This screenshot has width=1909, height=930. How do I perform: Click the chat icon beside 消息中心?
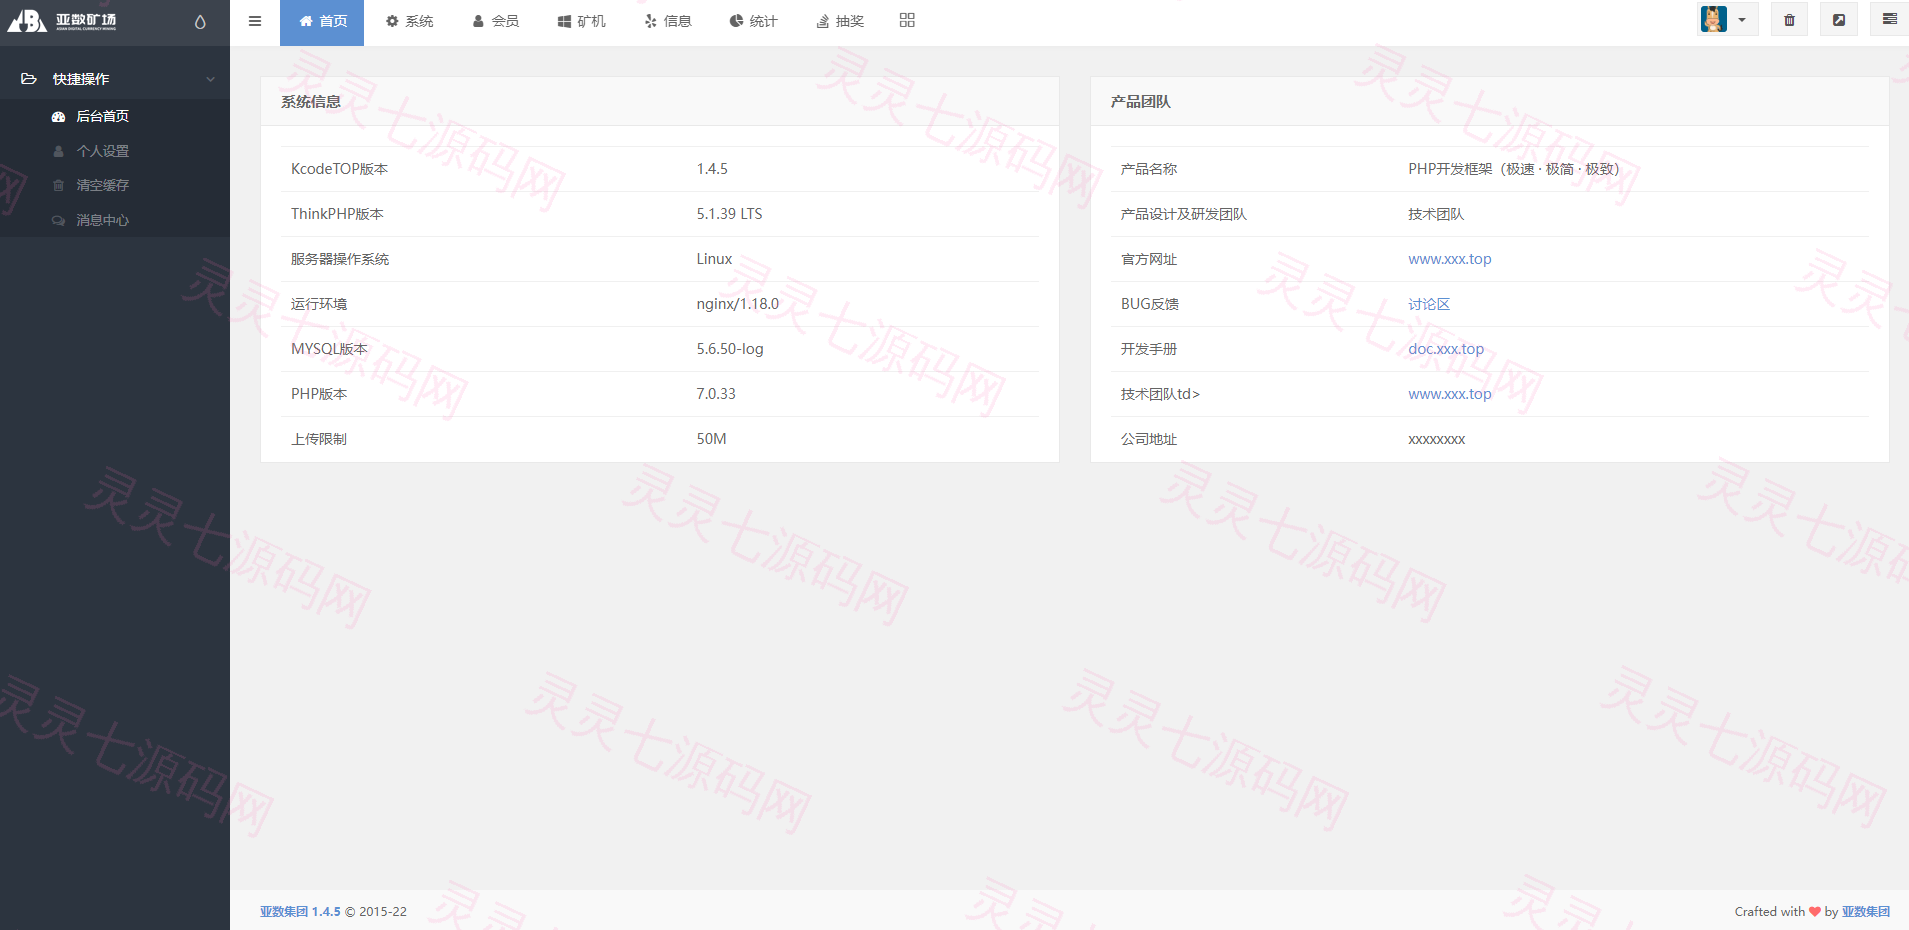pyautogui.click(x=58, y=220)
